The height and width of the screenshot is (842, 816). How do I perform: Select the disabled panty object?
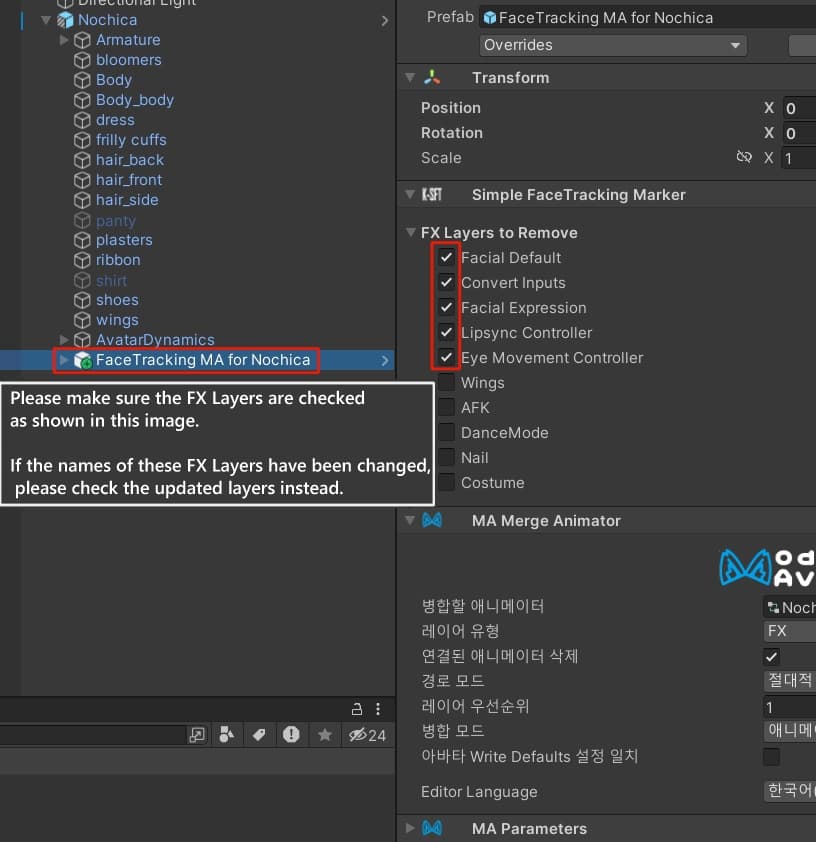coord(116,220)
